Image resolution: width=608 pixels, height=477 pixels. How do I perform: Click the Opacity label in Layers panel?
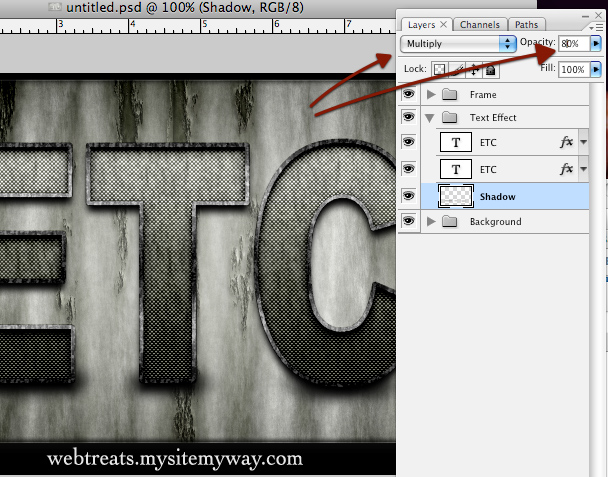click(537, 42)
